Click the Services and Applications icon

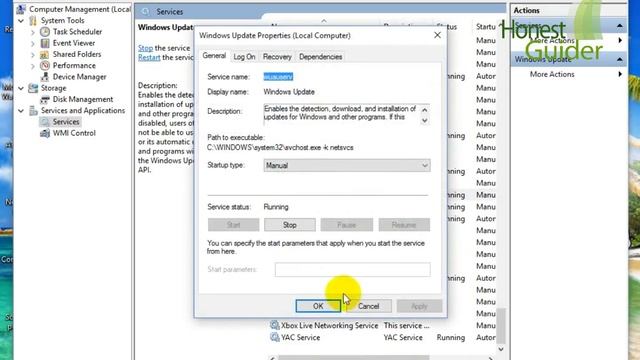coord(33,111)
